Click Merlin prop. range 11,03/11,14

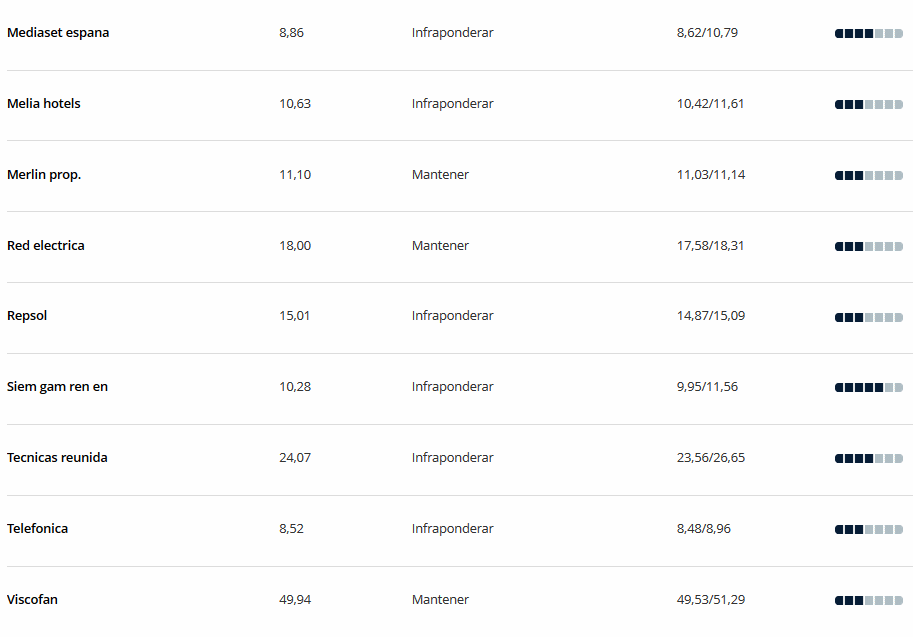pyautogui.click(x=710, y=175)
